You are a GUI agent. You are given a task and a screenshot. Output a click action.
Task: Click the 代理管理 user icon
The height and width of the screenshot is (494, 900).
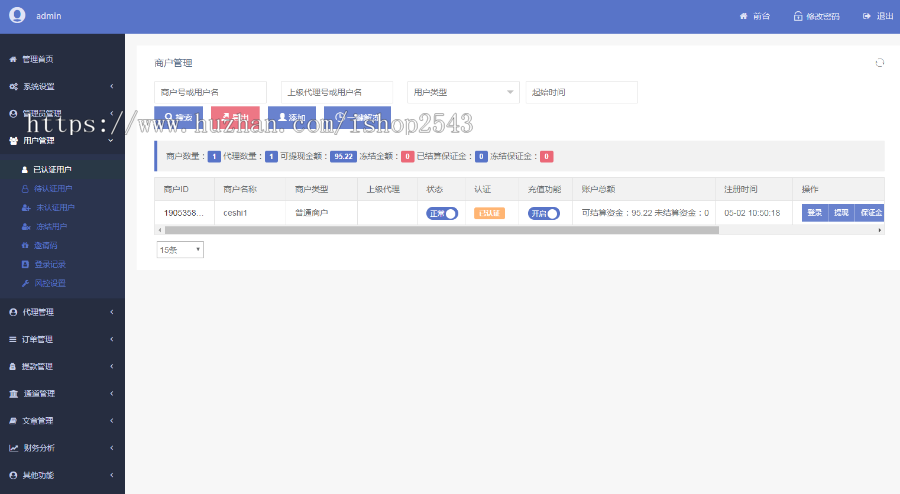point(13,312)
